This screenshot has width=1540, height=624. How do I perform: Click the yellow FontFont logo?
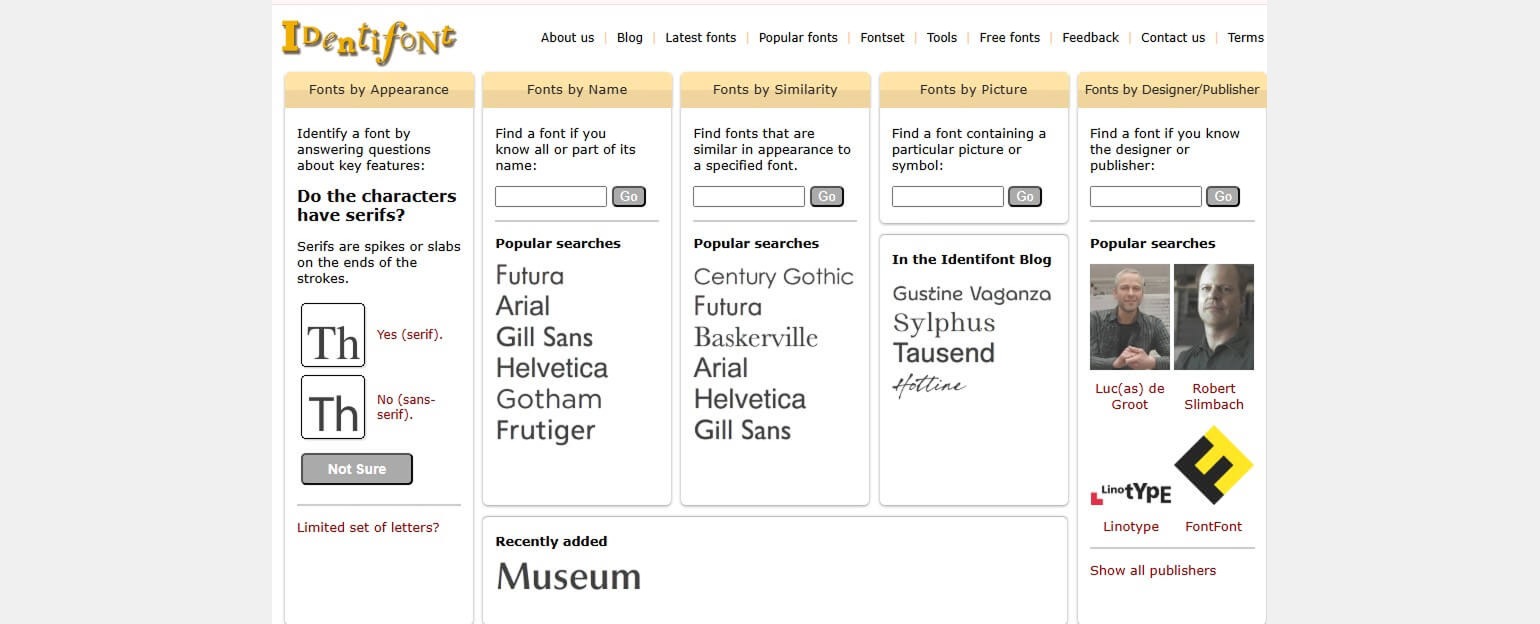(1214, 466)
